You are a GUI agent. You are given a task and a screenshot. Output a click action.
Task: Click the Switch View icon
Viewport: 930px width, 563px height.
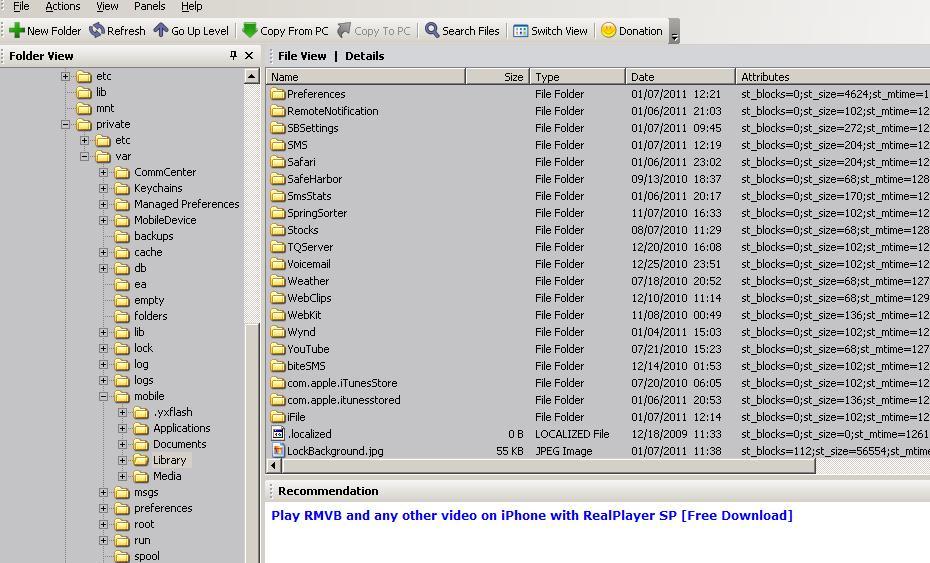coord(520,31)
